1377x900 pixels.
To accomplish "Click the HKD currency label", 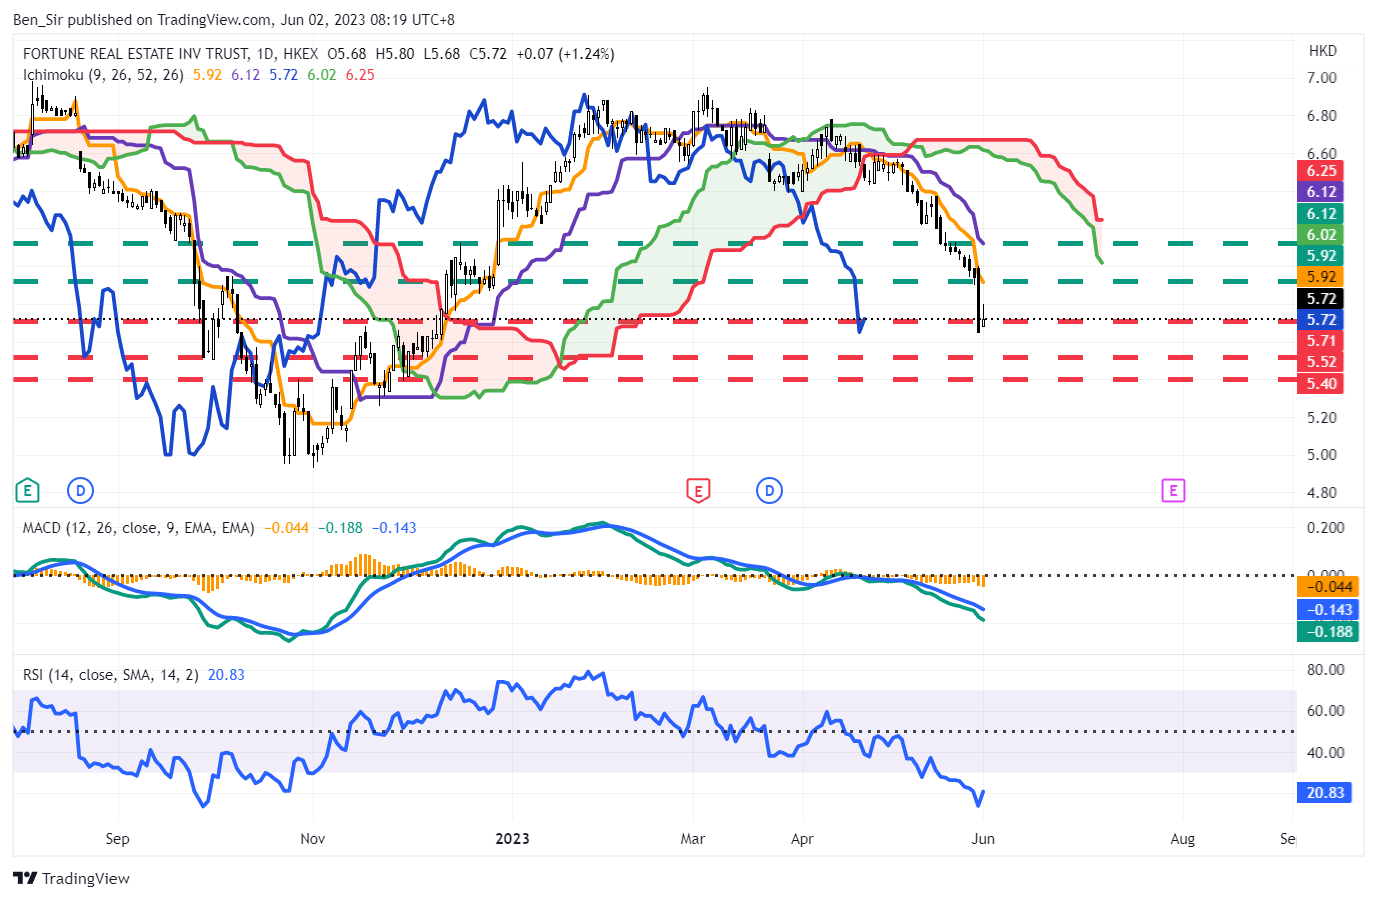I will click(x=1322, y=51).
